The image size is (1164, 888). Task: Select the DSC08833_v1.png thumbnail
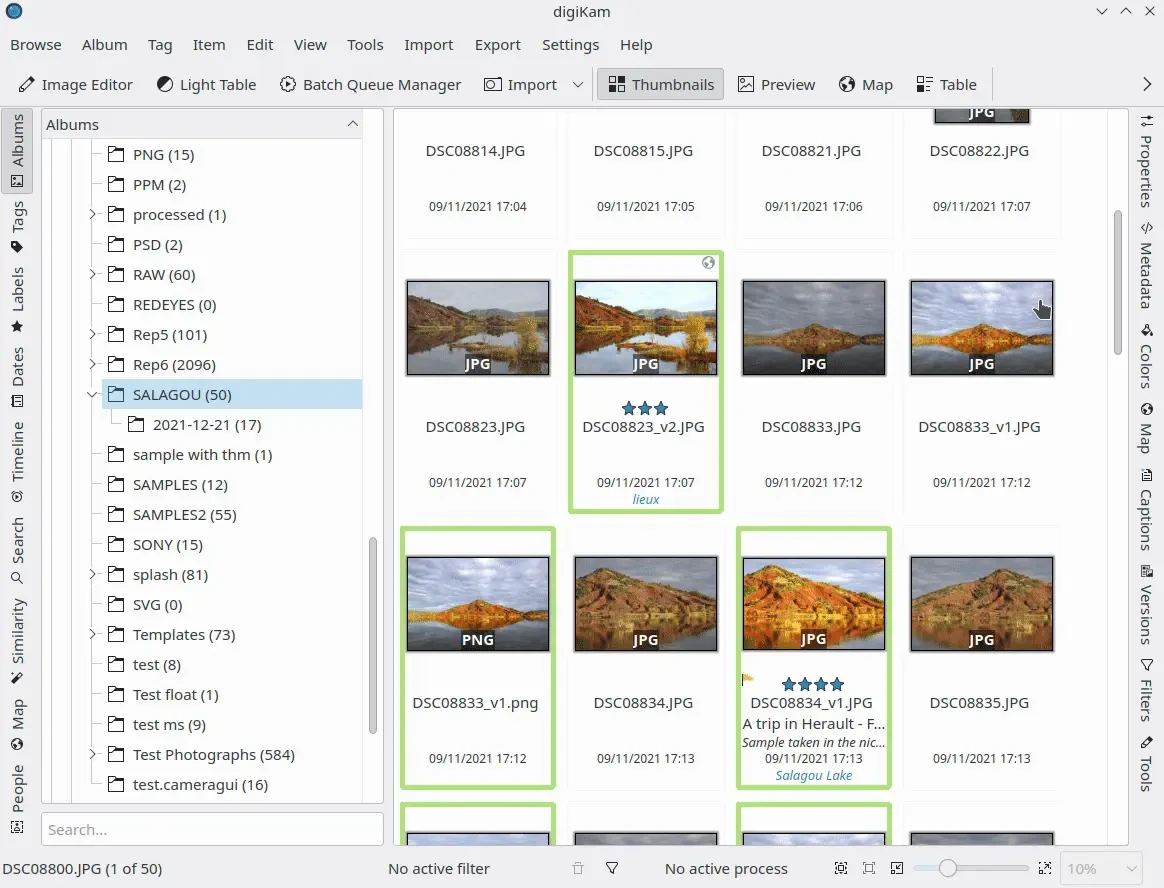pyautogui.click(x=477, y=605)
